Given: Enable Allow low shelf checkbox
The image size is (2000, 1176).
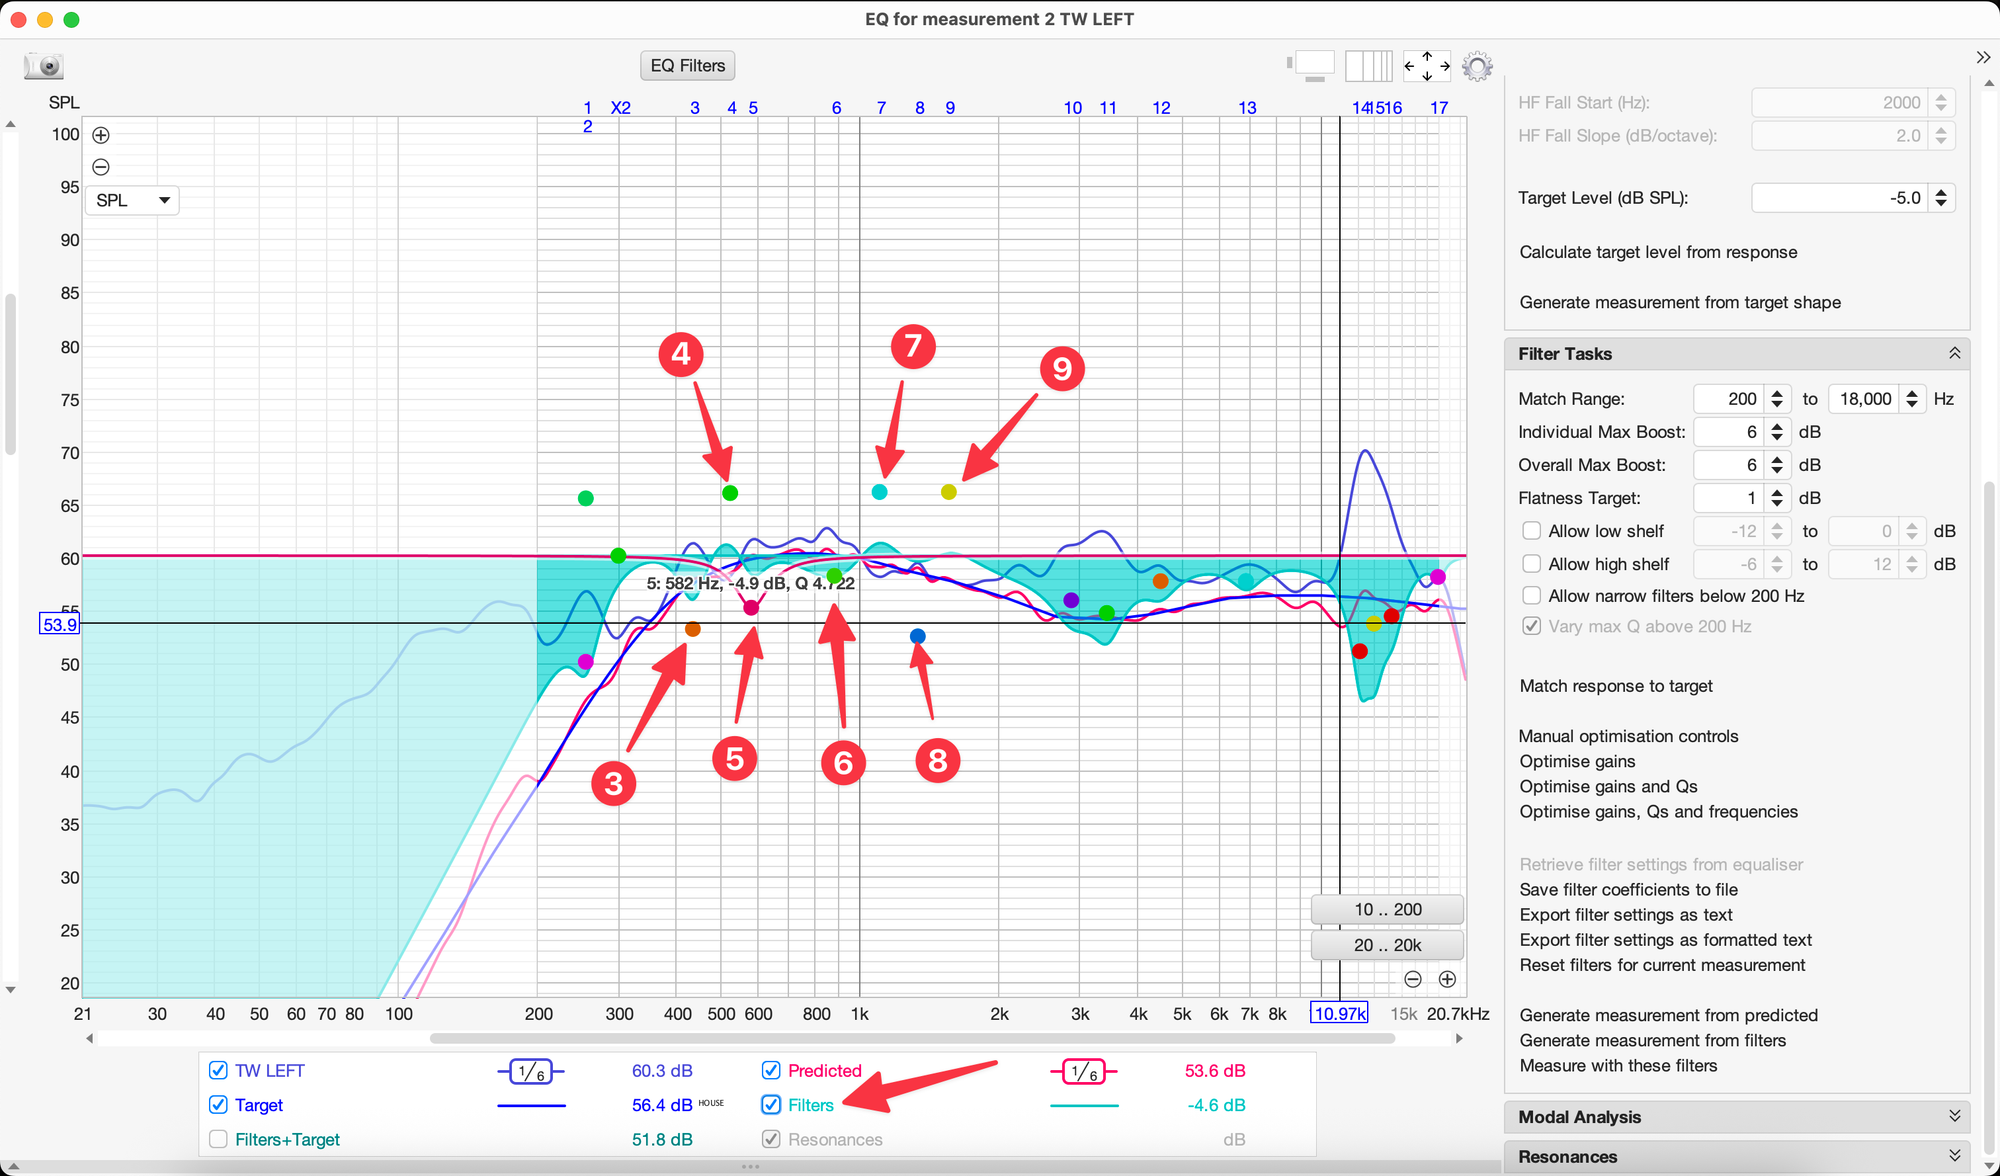Looking at the screenshot, I should tap(1531, 531).
